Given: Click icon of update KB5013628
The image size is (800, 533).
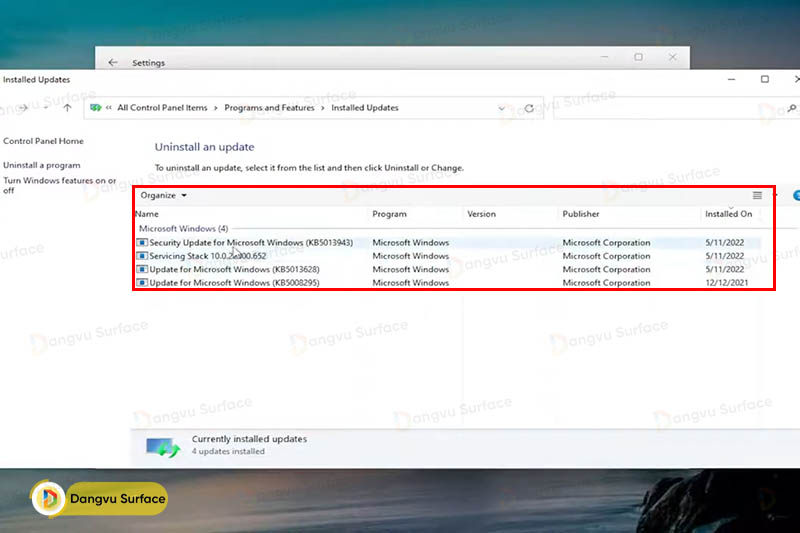Looking at the screenshot, I should (x=142, y=269).
